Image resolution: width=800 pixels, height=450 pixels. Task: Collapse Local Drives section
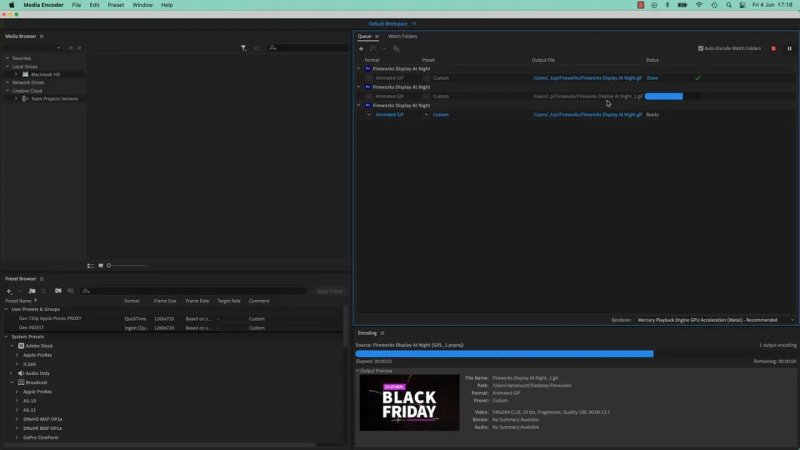[x=7, y=66]
